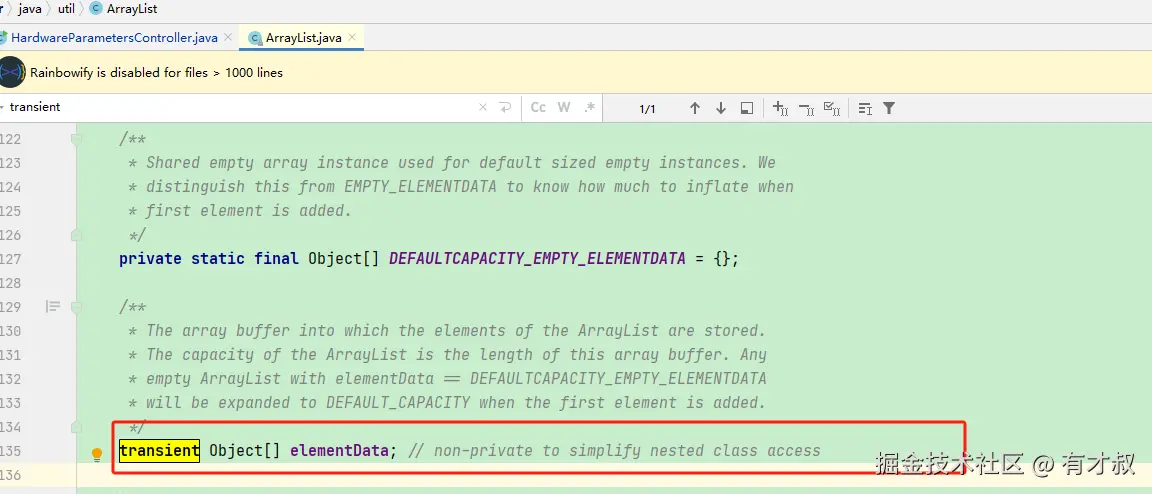
Task: Open the multiple-lines search options icon
Action: [865, 108]
